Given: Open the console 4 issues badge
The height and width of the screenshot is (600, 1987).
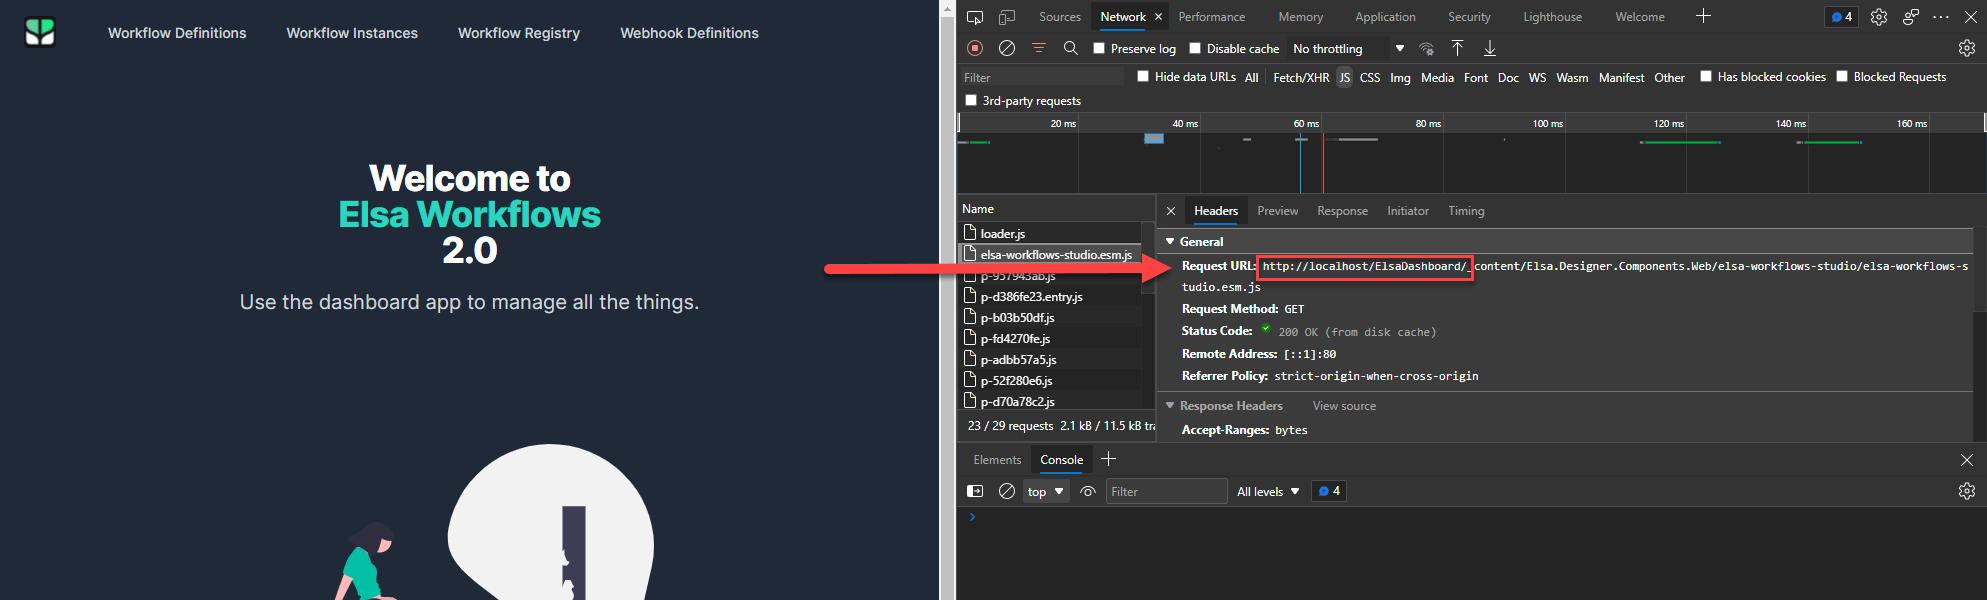Looking at the screenshot, I should tap(1329, 491).
